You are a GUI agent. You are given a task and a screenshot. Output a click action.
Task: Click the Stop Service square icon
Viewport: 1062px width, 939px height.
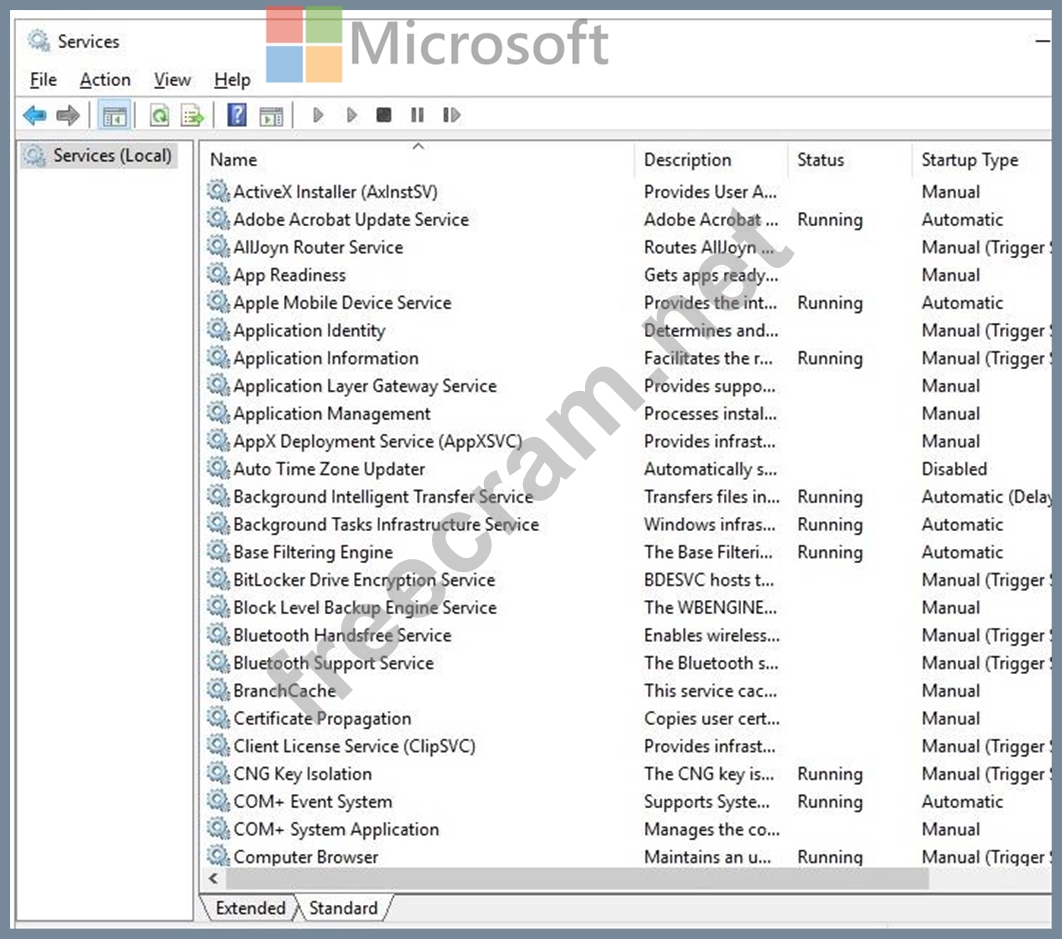[x=383, y=114]
